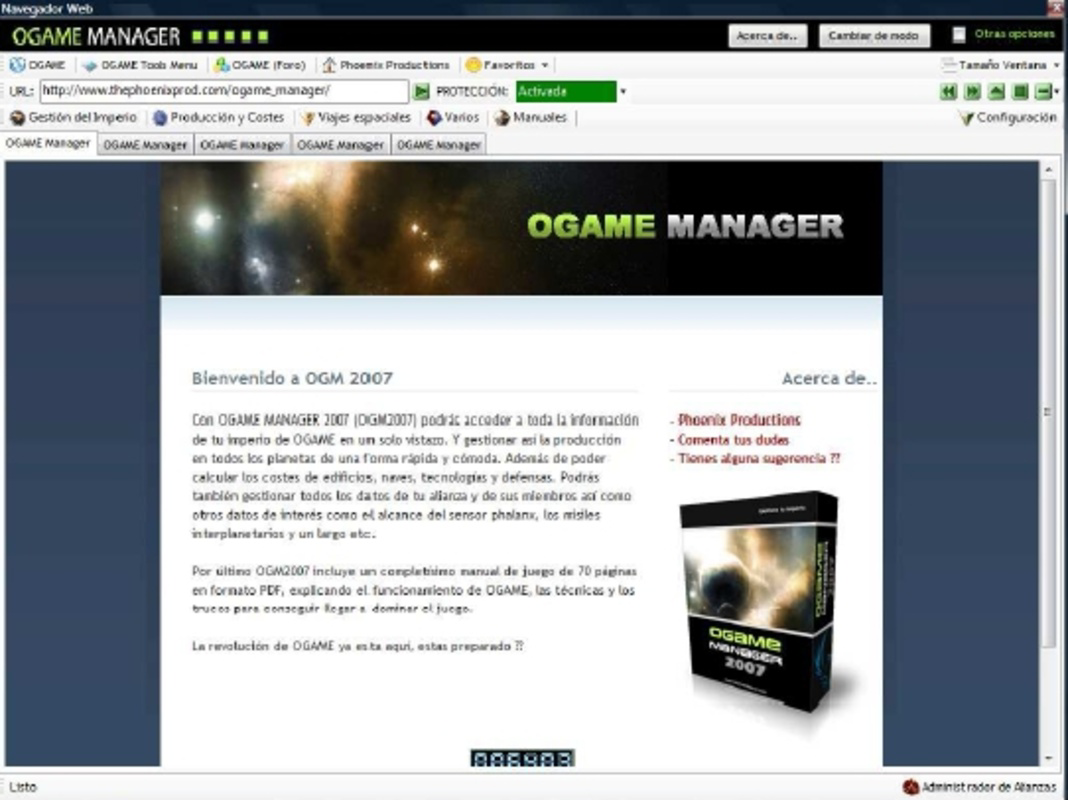
Task: Select the first active OGAME Manager tab
Action: coord(48,144)
